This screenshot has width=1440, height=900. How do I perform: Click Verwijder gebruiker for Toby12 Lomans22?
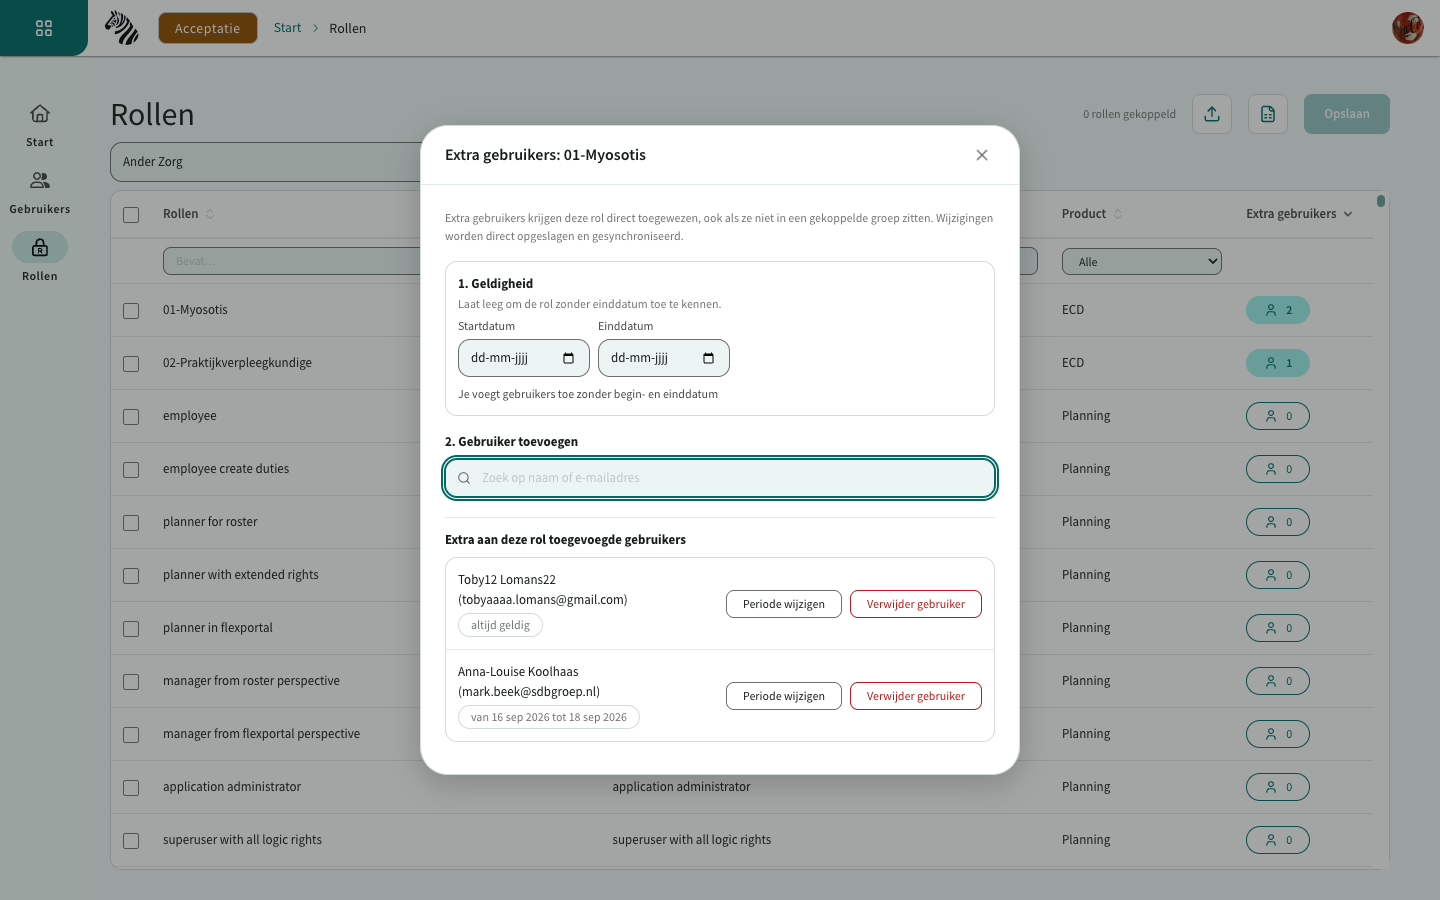[x=916, y=604]
